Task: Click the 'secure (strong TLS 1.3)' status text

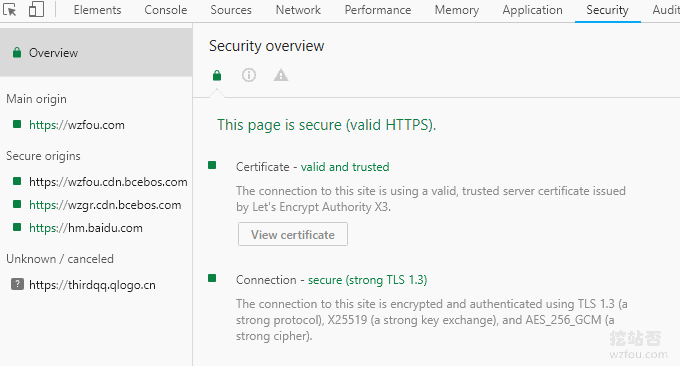Action: click(x=368, y=280)
